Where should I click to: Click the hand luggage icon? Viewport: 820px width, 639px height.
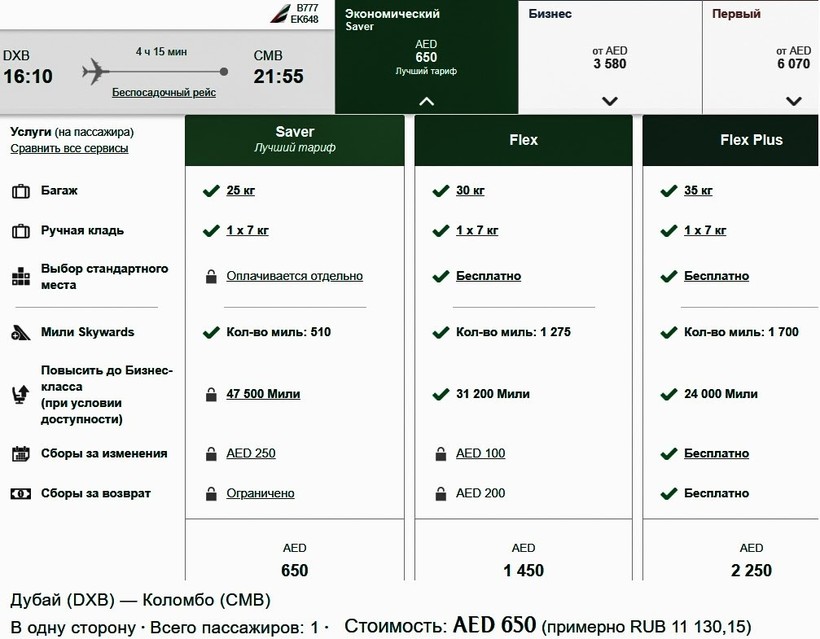point(21,231)
